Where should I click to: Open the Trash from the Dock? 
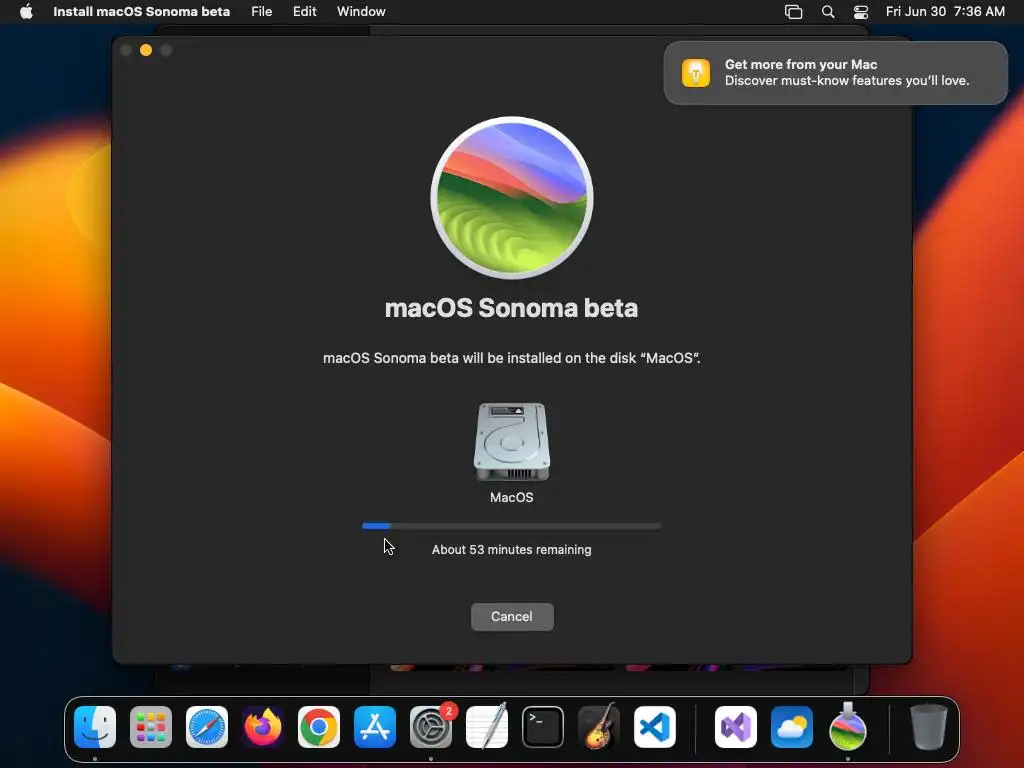click(929, 727)
